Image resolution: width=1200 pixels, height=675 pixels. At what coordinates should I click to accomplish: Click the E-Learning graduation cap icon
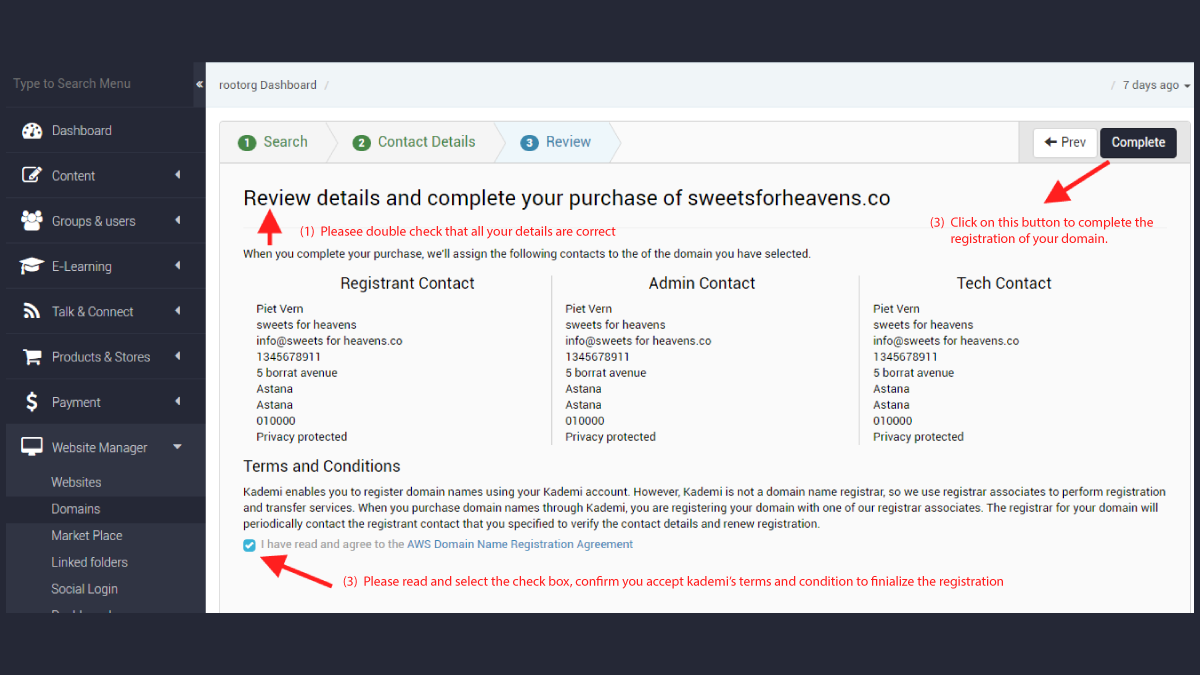(x=32, y=266)
